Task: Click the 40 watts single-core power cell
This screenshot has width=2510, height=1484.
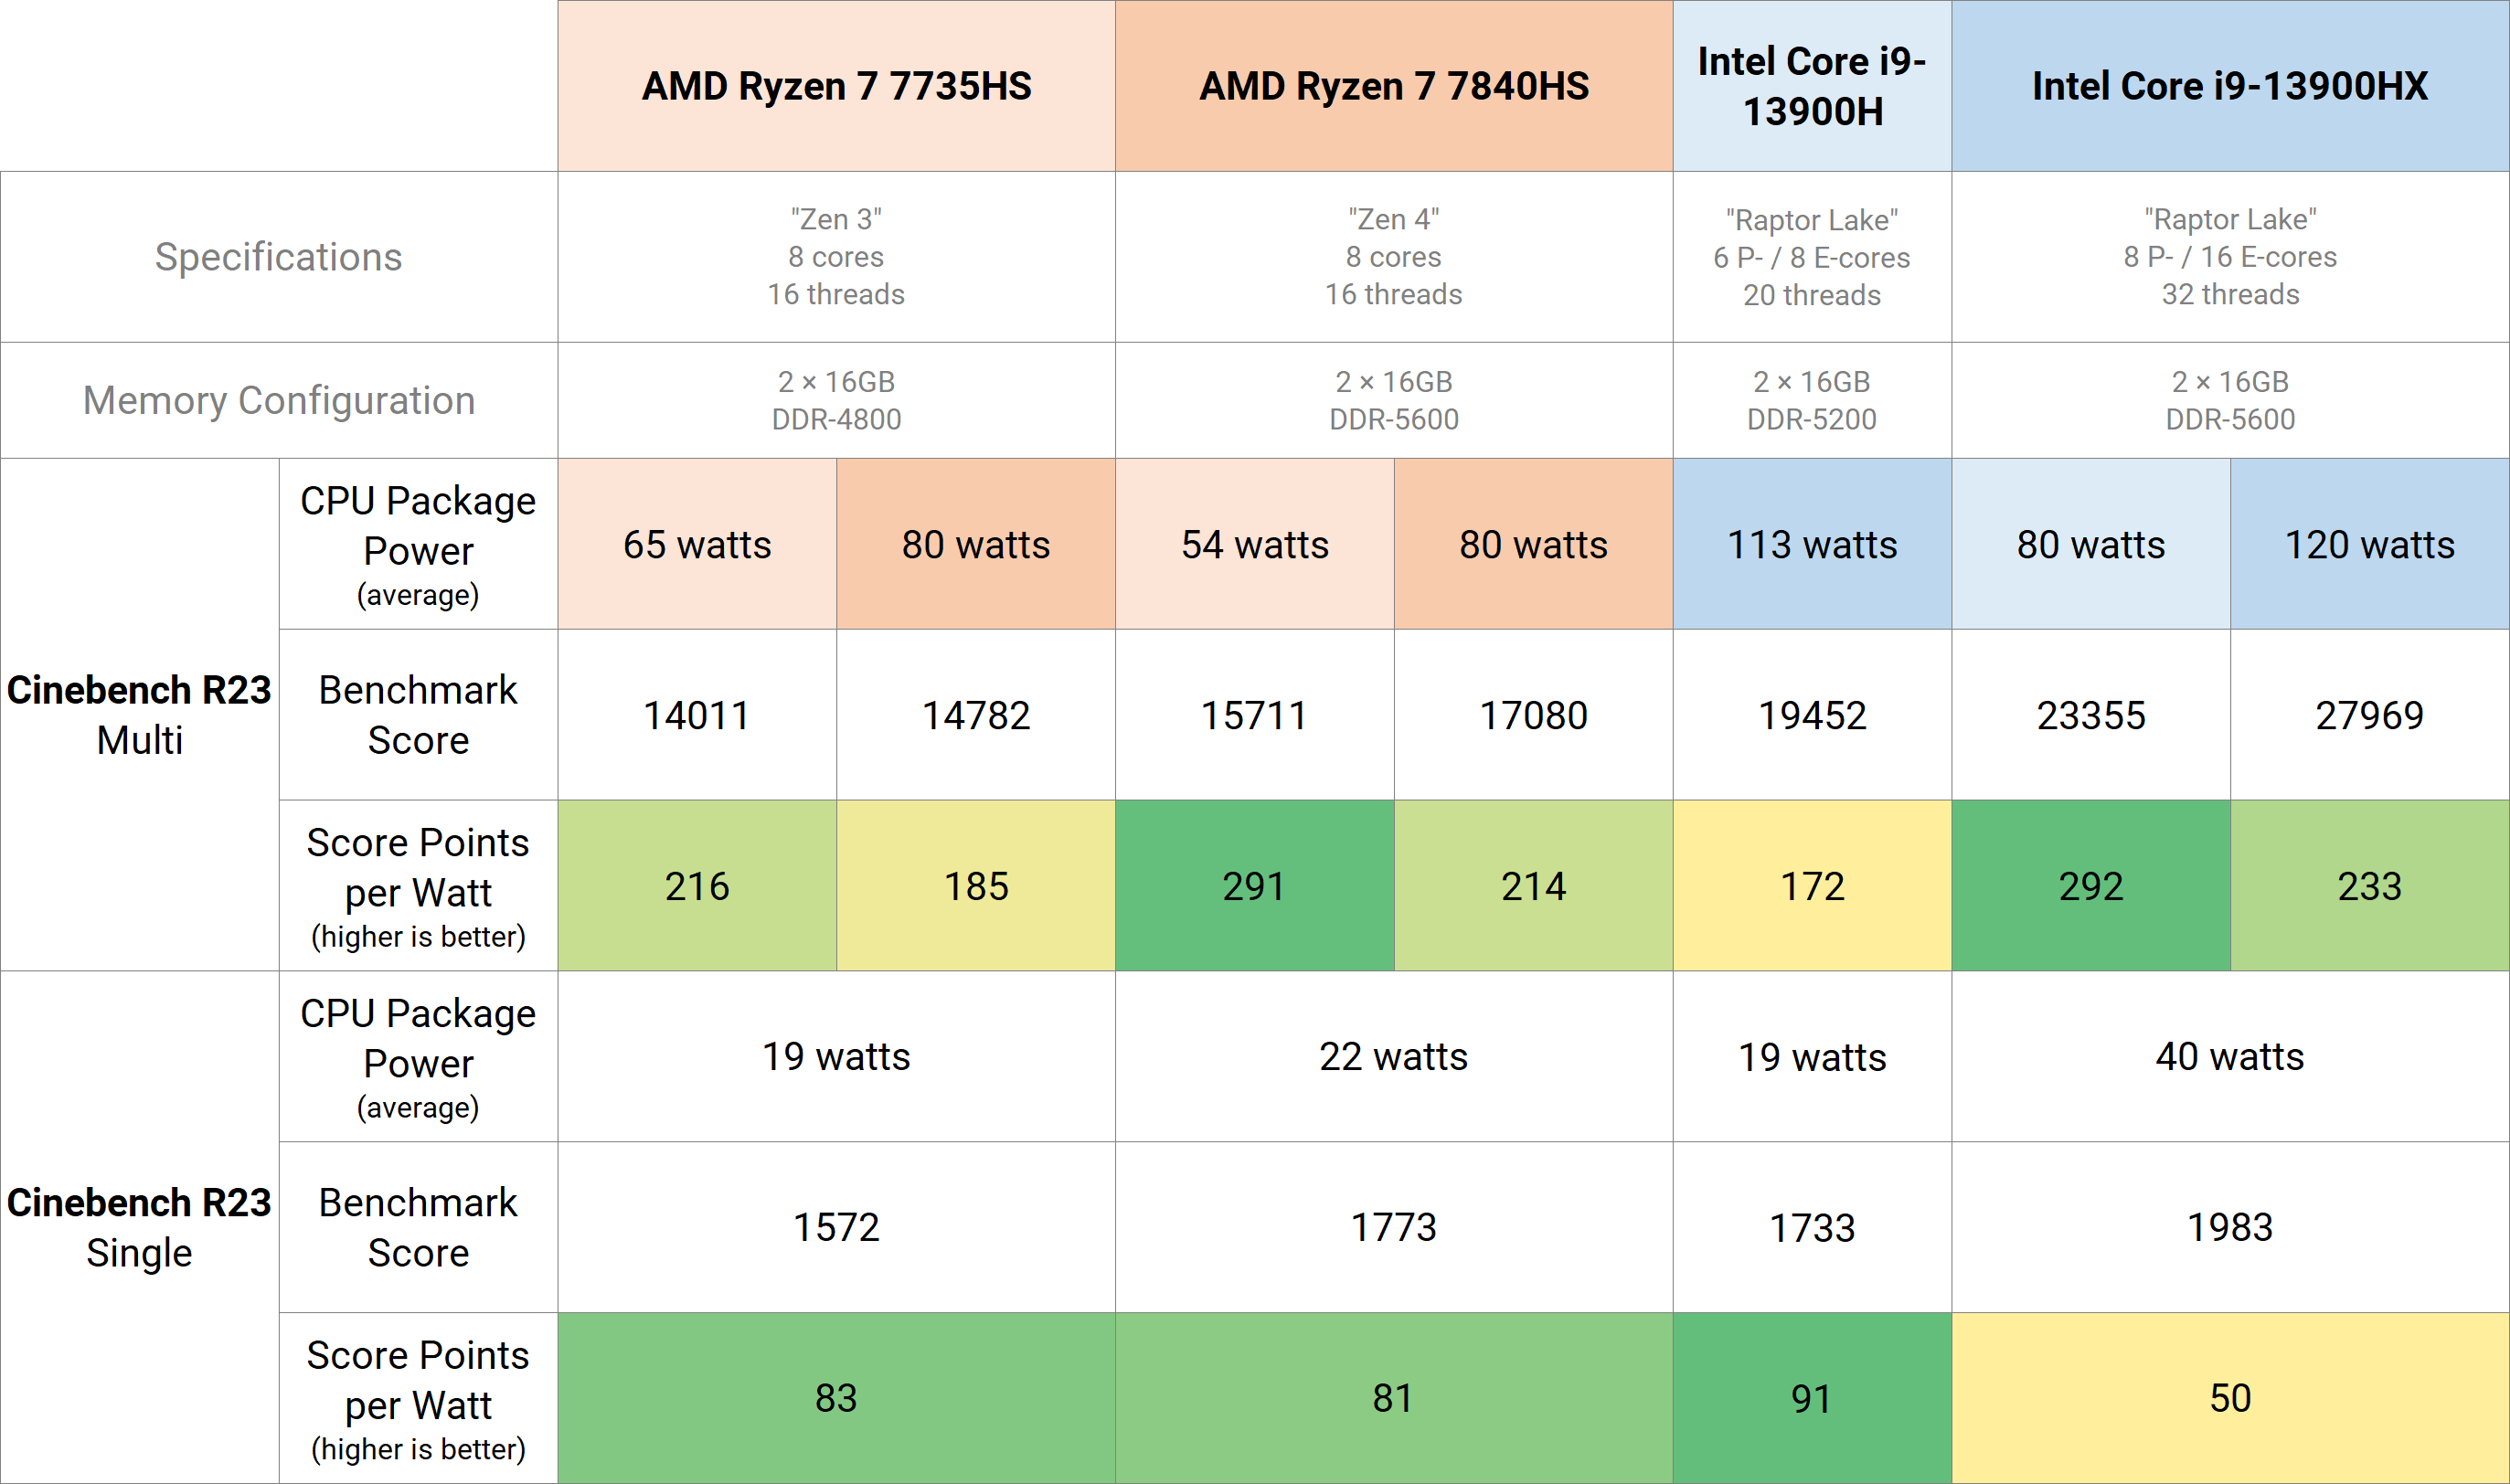Action: click(x=2229, y=1057)
